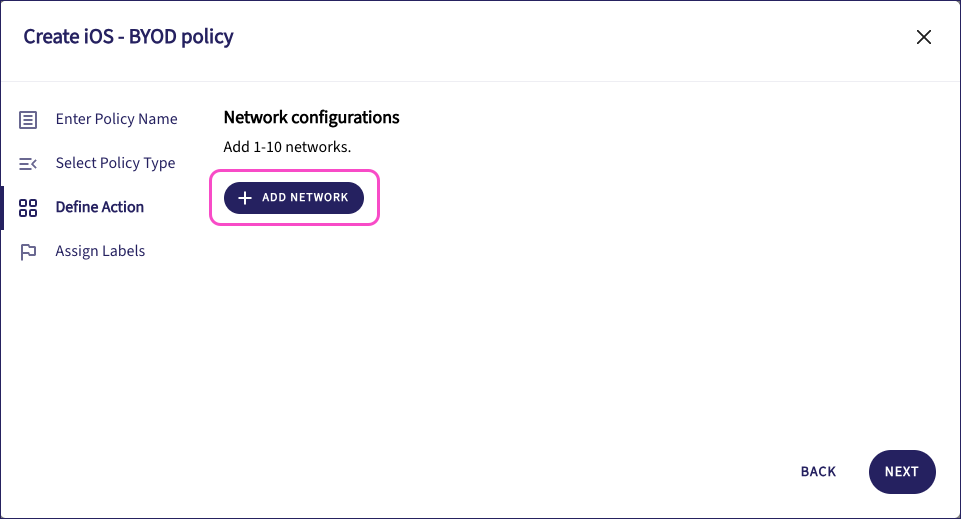The image size is (961, 519).
Task: Jump to the Assign Labels step
Action: point(100,251)
